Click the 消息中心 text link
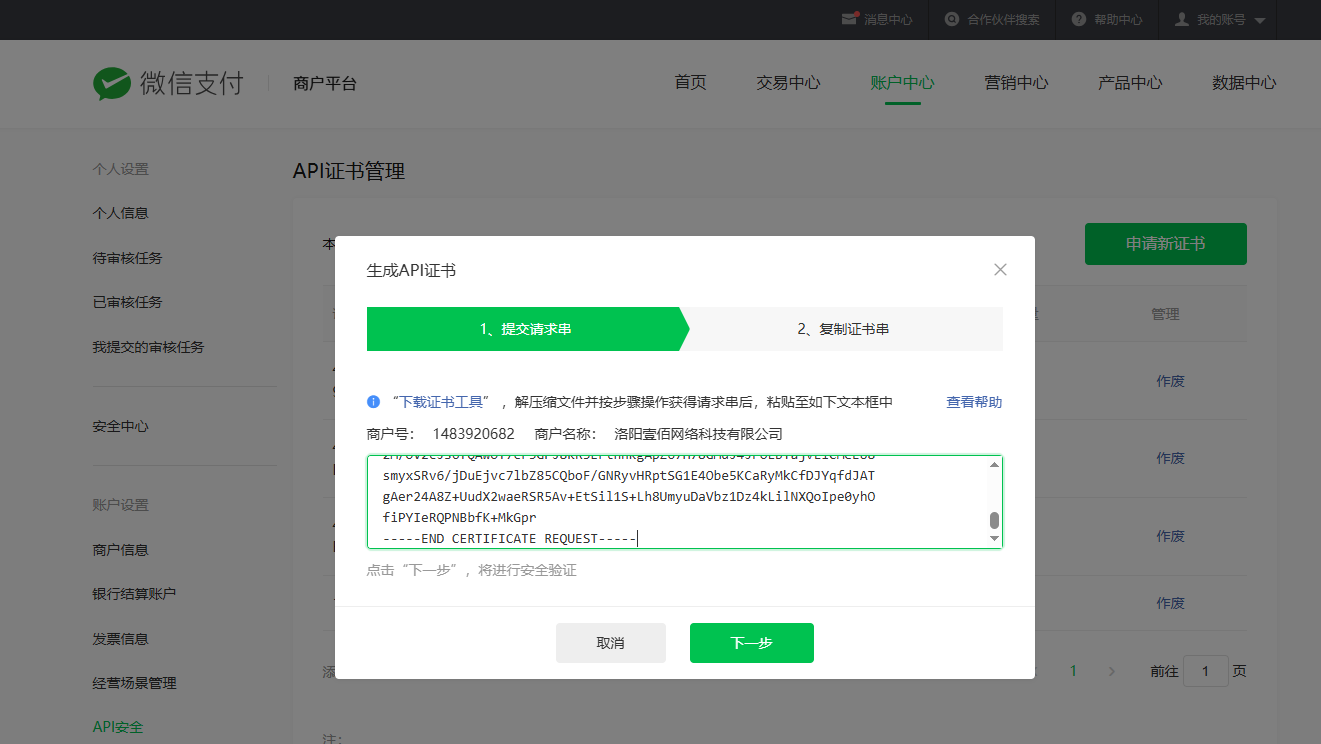The height and width of the screenshot is (744, 1321). click(x=888, y=20)
